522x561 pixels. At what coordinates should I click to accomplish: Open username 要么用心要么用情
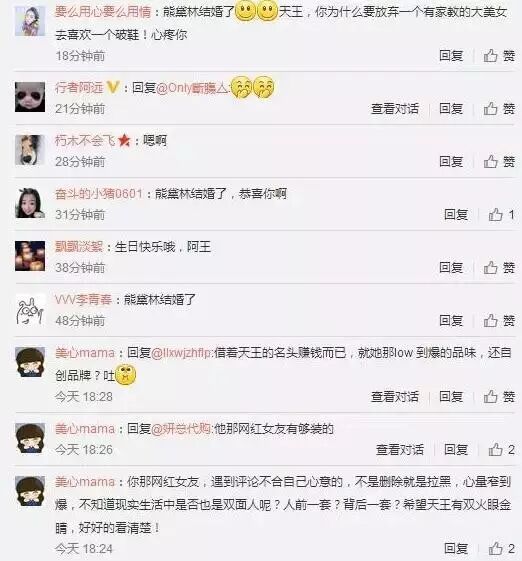coord(103,12)
